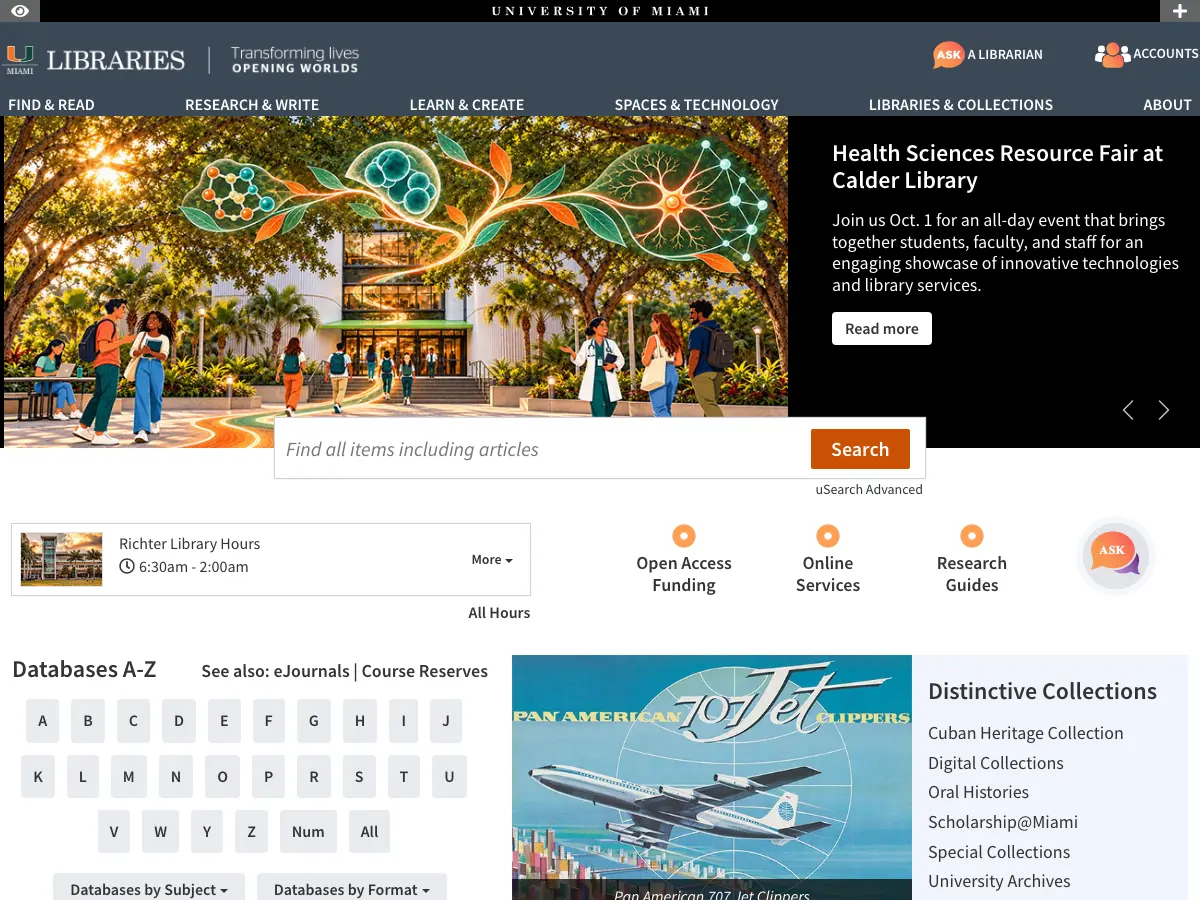The image size is (1200, 900).
Task: Browse databases starting with letter W
Action: [x=161, y=832]
